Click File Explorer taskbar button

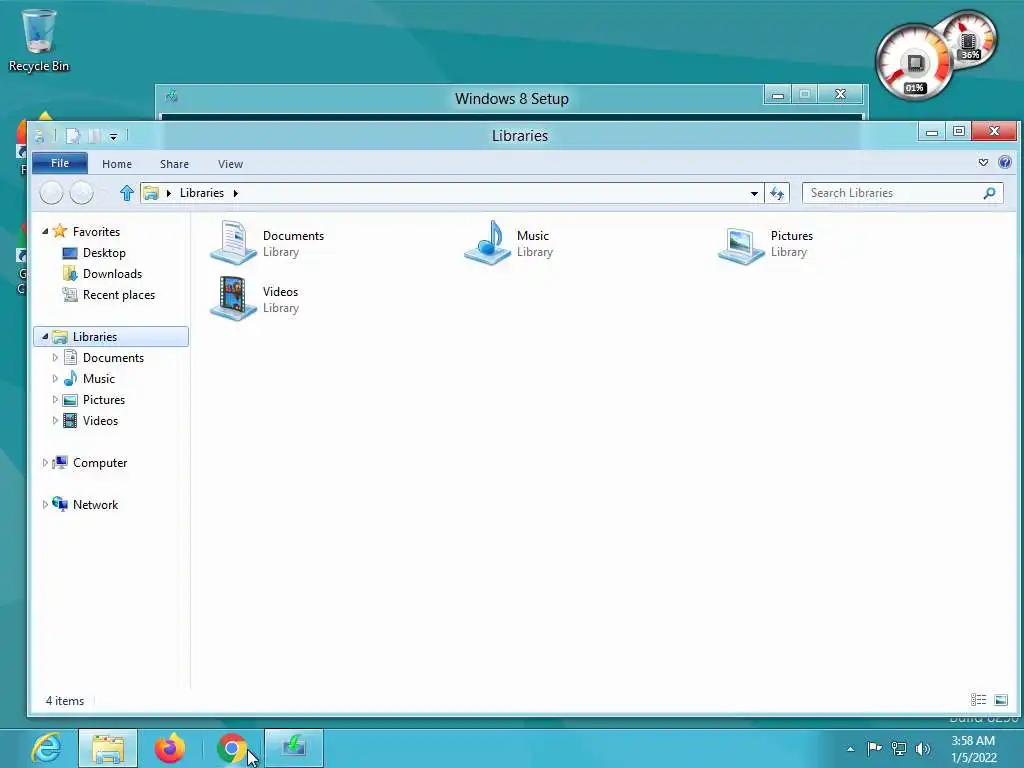point(108,748)
